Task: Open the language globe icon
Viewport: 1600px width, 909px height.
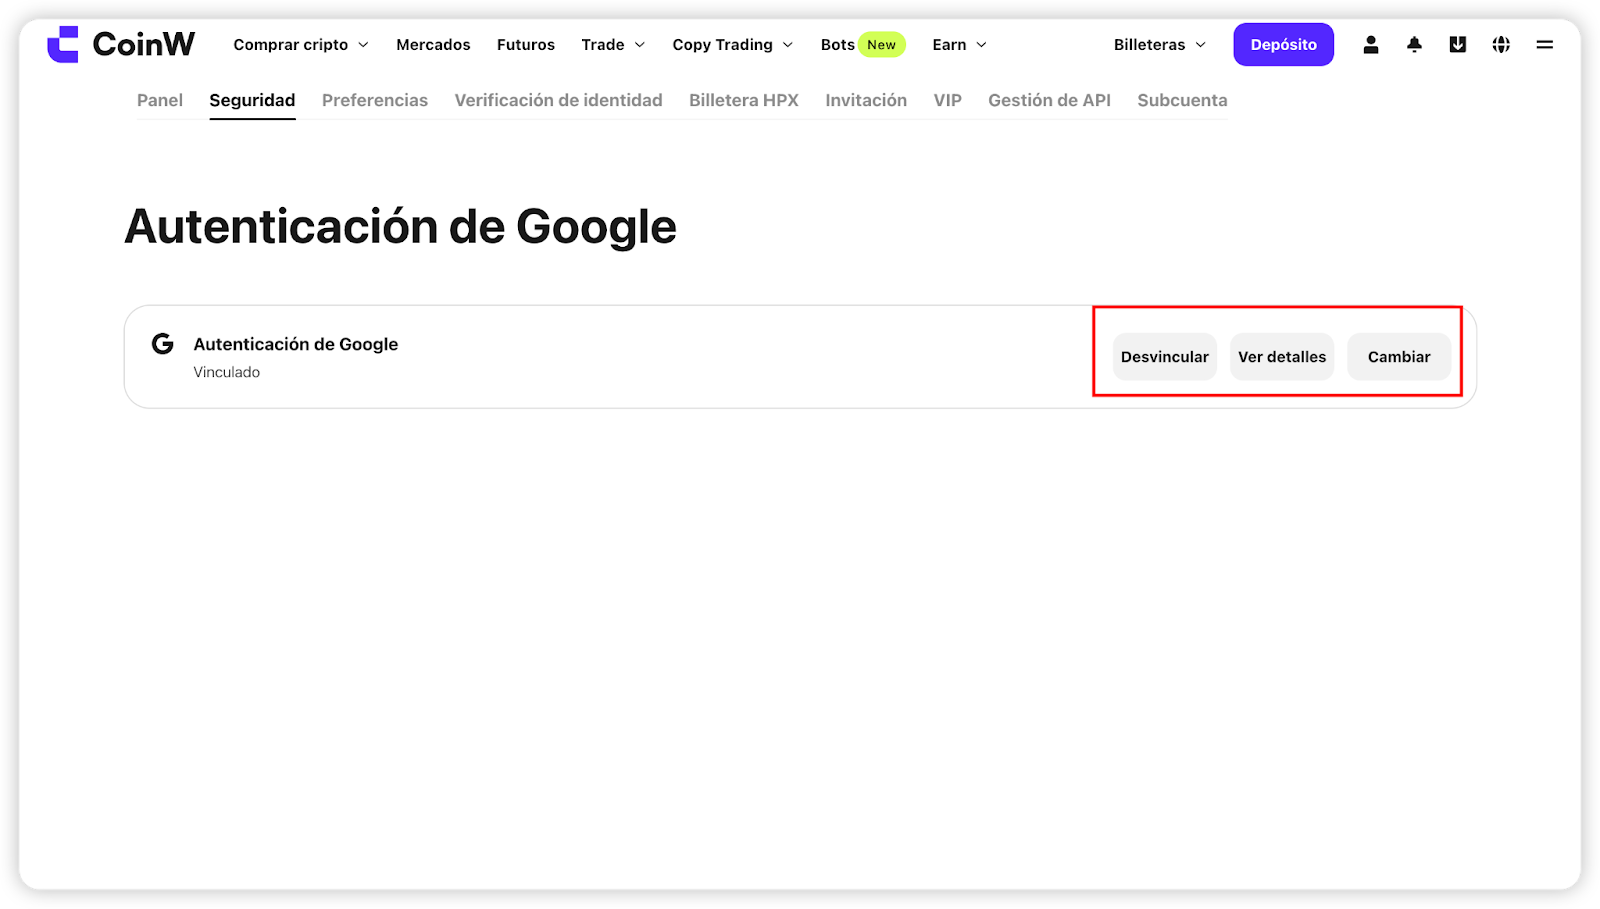Action: tap(1501, 44)
